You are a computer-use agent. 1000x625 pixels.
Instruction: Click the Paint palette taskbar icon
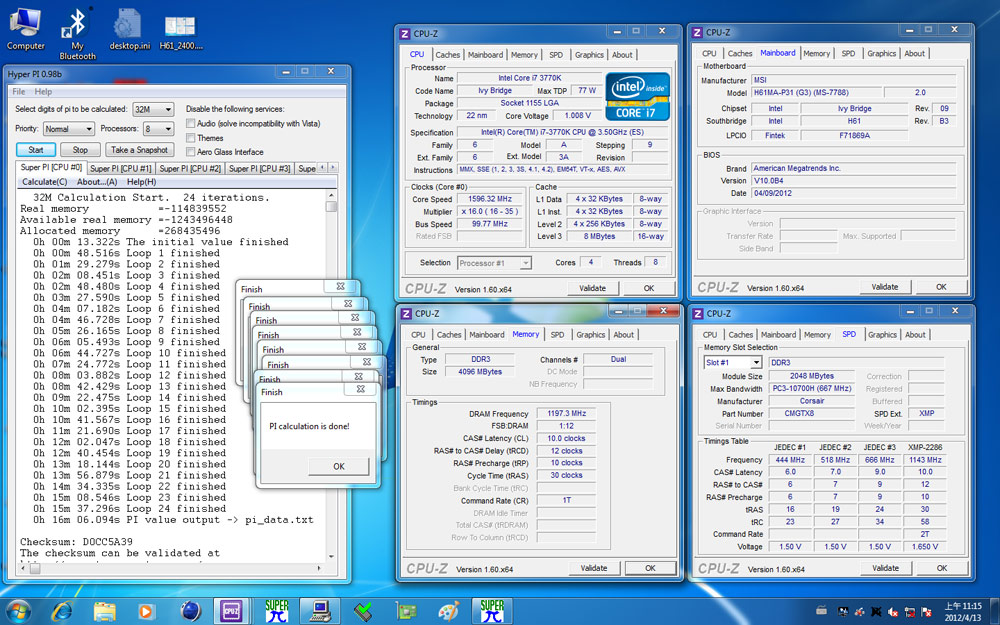pos(449,608)
